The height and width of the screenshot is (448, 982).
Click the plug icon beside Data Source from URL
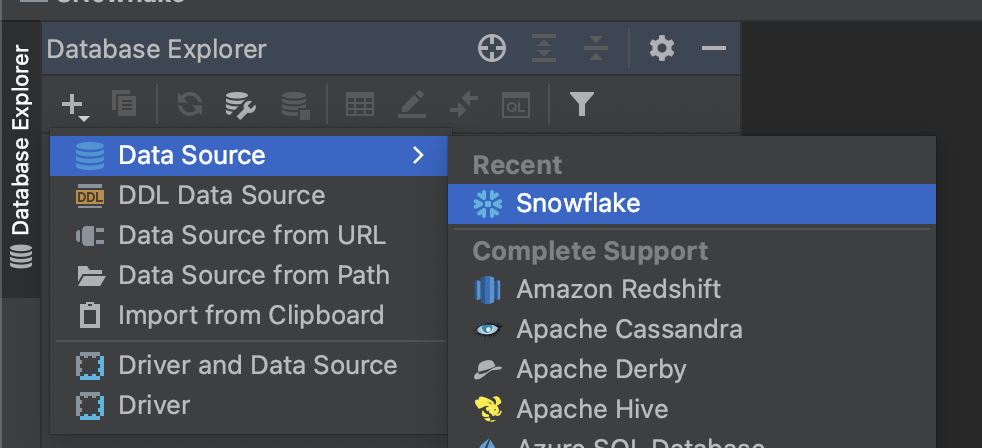coord(90,236)
